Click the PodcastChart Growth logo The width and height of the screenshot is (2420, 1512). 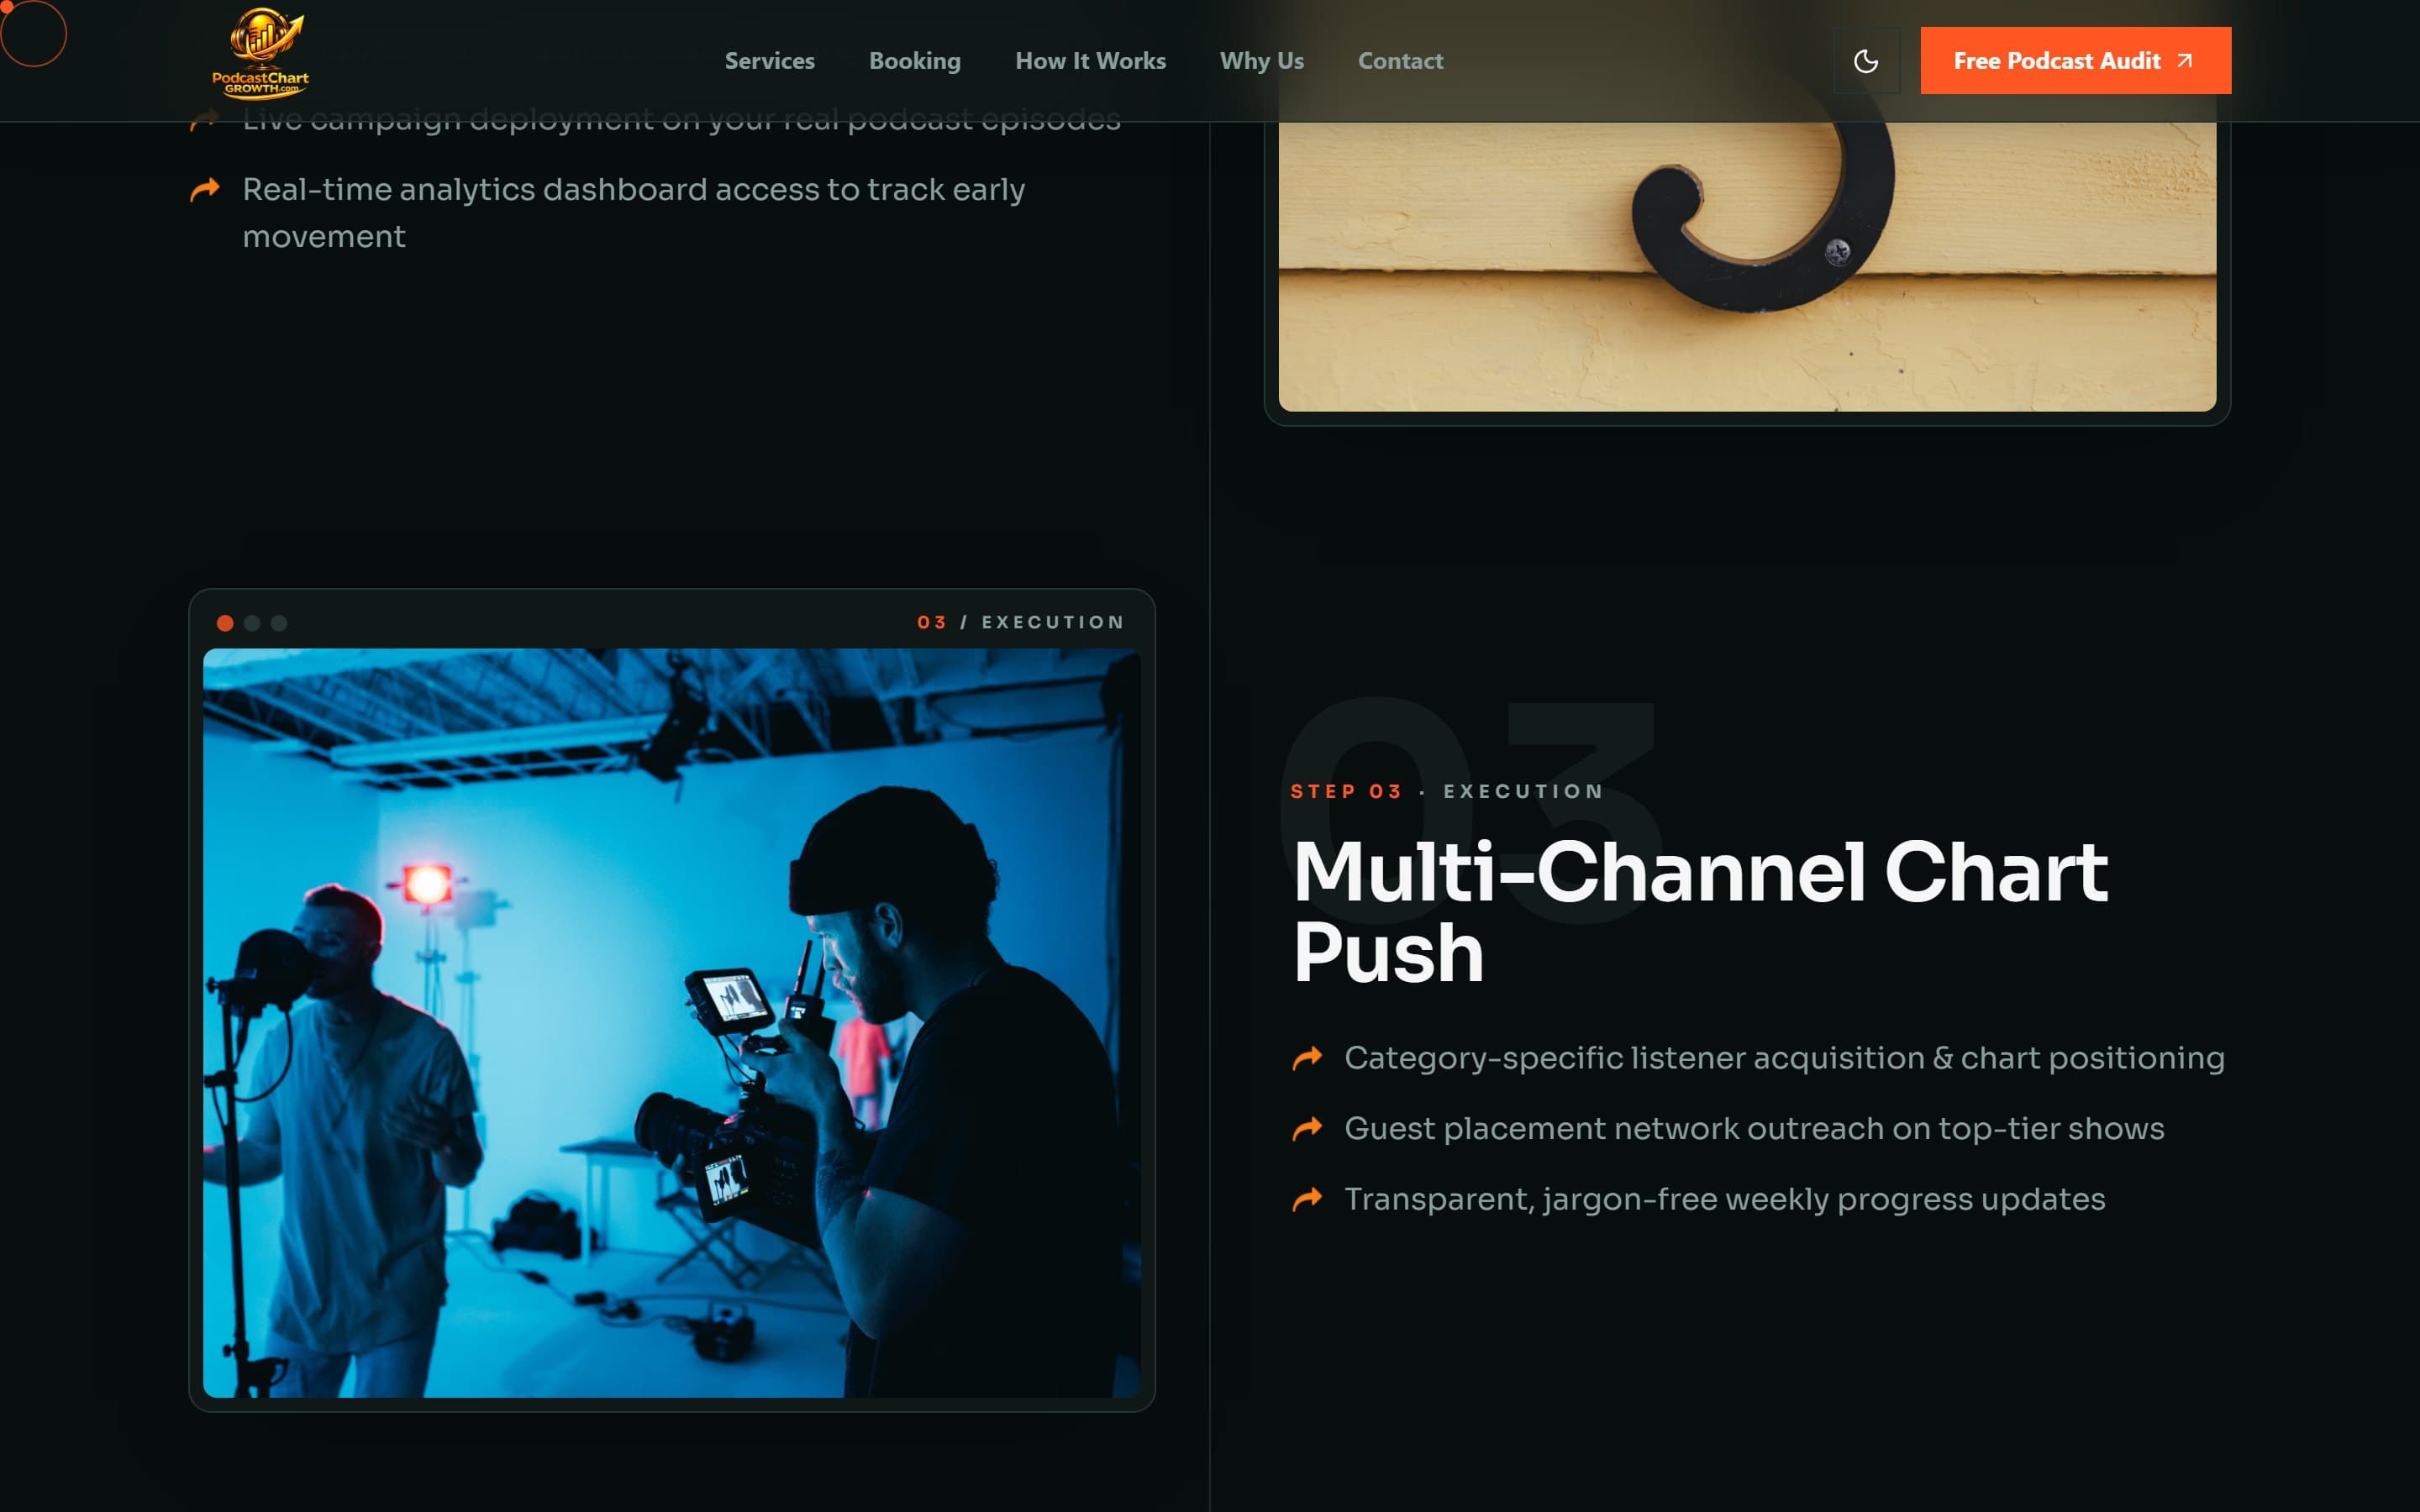[260, 54]
